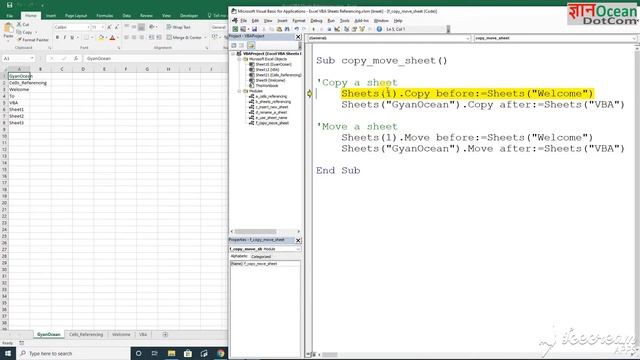The image size is (640, 360).
Task: Click the Run Sub play icon in VBA toolbar
Action: [x=313, y=29]
